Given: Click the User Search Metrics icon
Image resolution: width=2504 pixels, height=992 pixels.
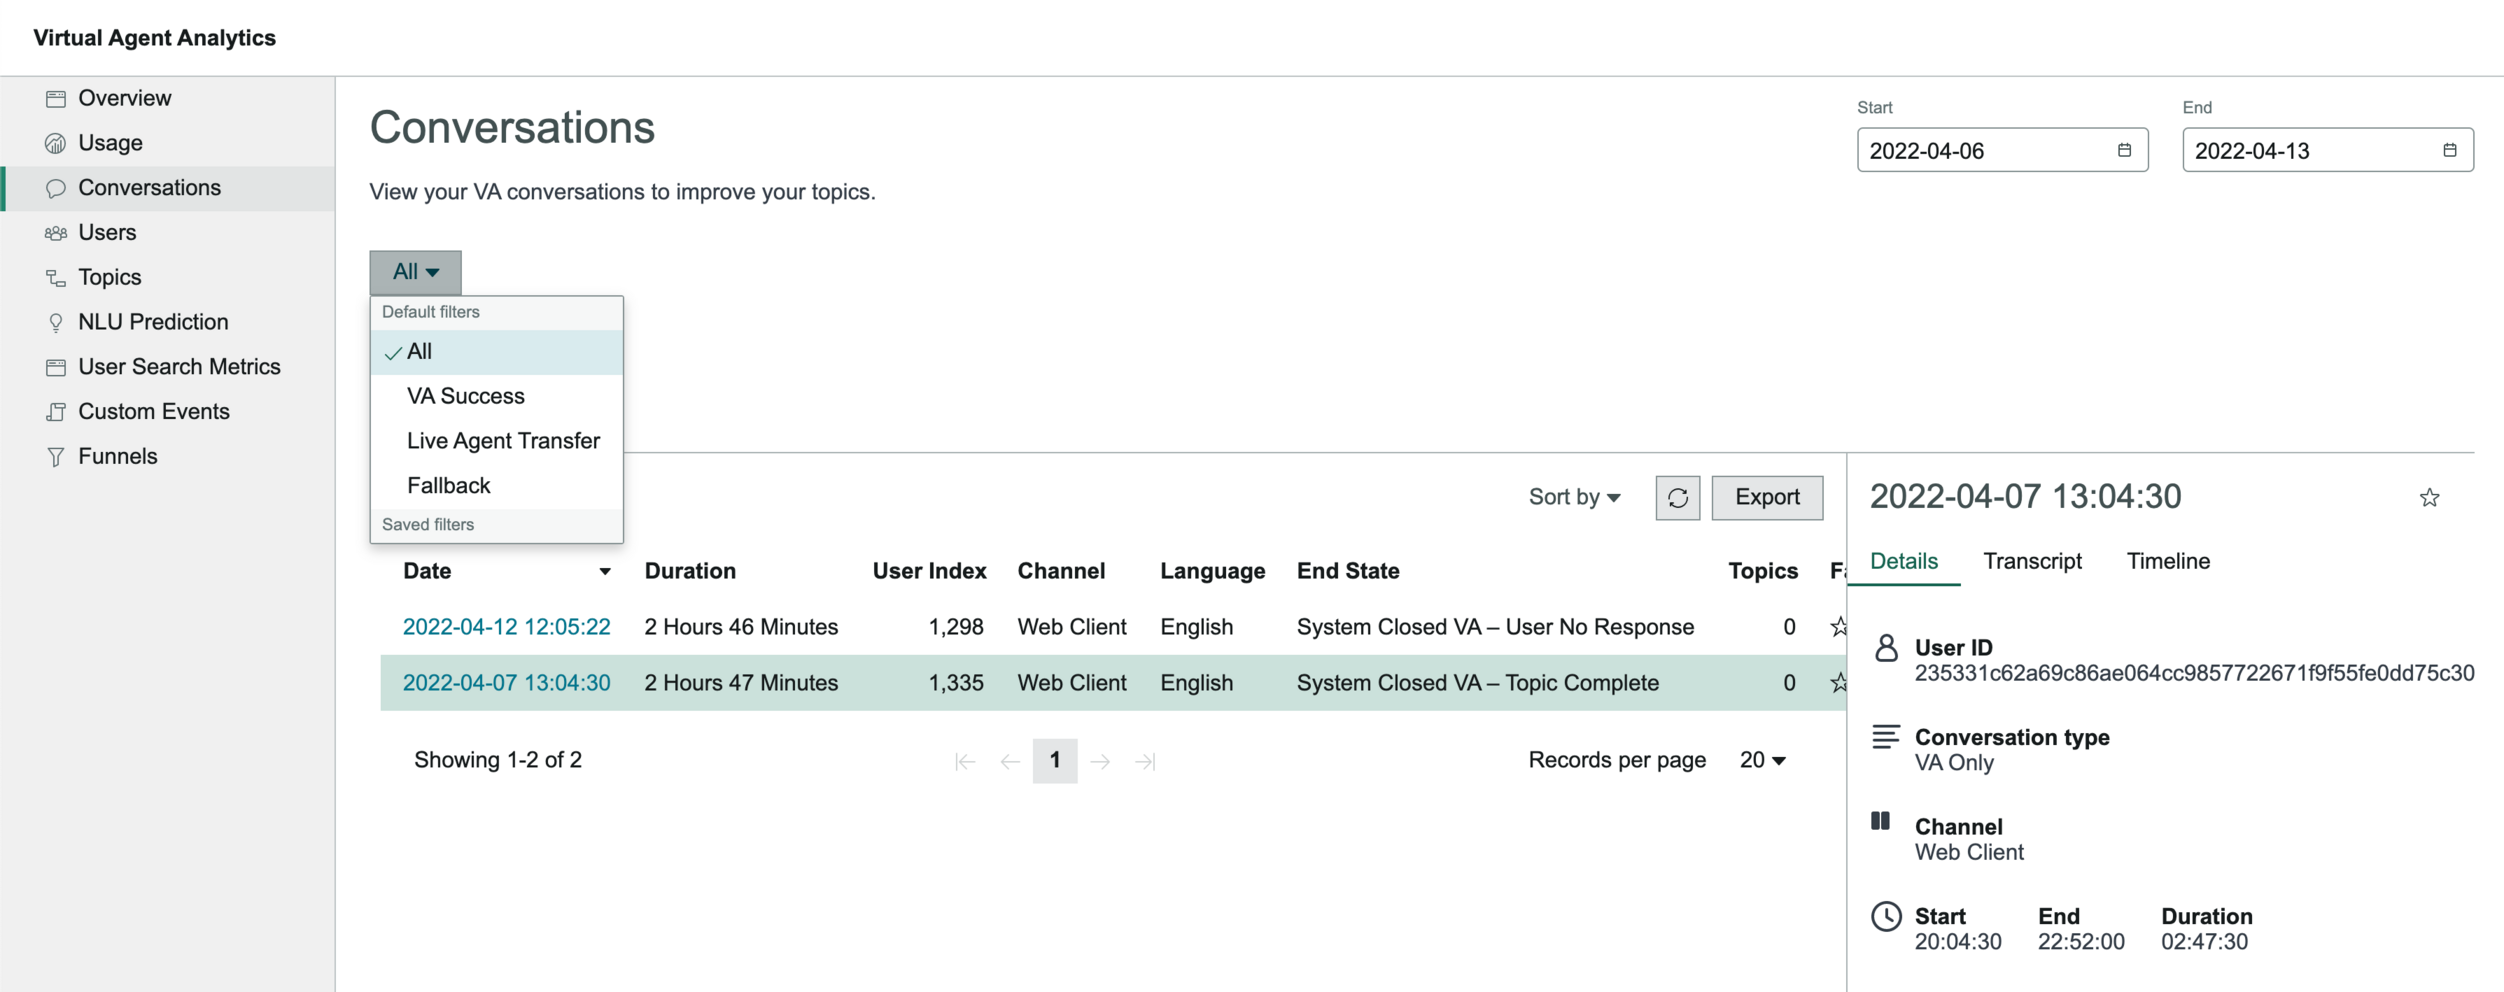Looking at the screenshot, I should coord(56,367).
